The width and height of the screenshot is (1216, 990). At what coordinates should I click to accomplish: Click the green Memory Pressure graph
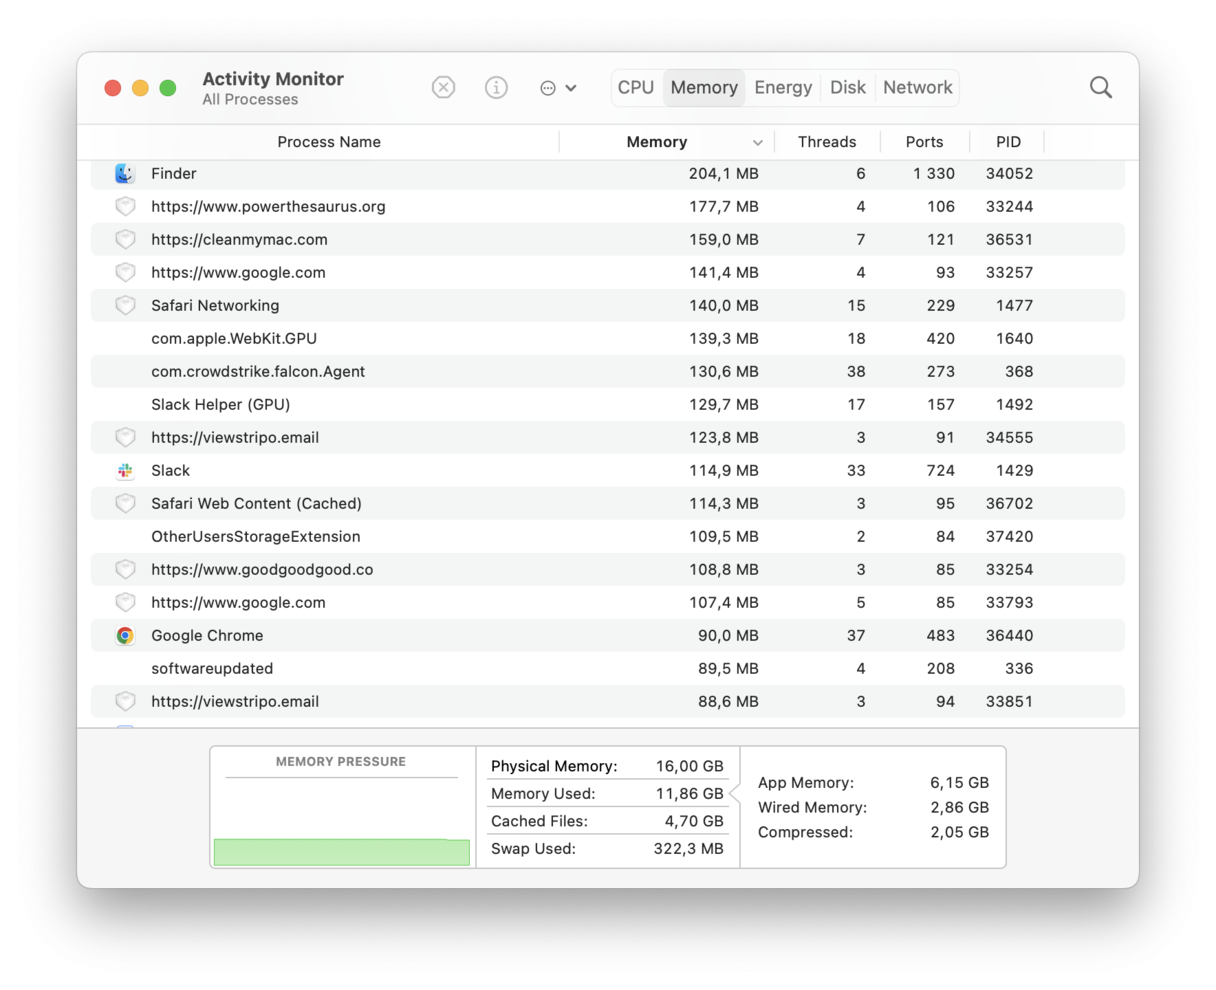pos(341,852)
